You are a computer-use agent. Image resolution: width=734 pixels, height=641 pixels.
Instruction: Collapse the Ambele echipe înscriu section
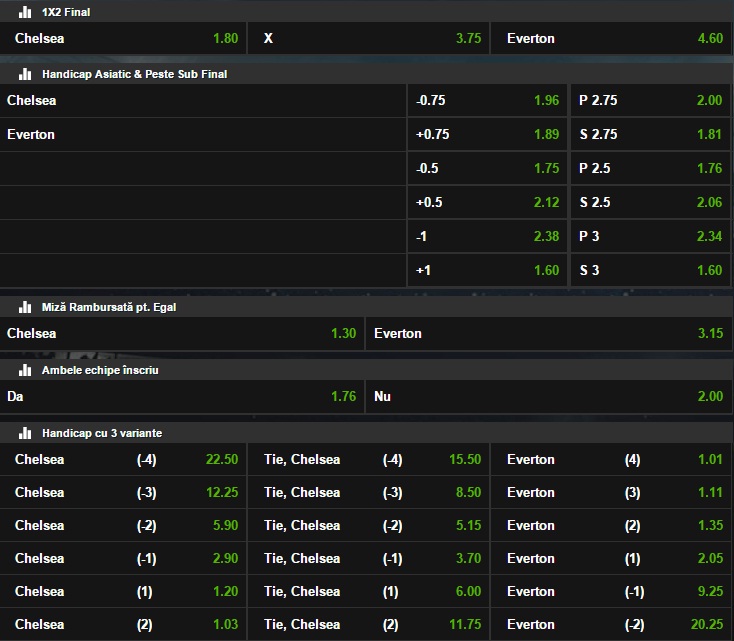click(x=367, y=370)
